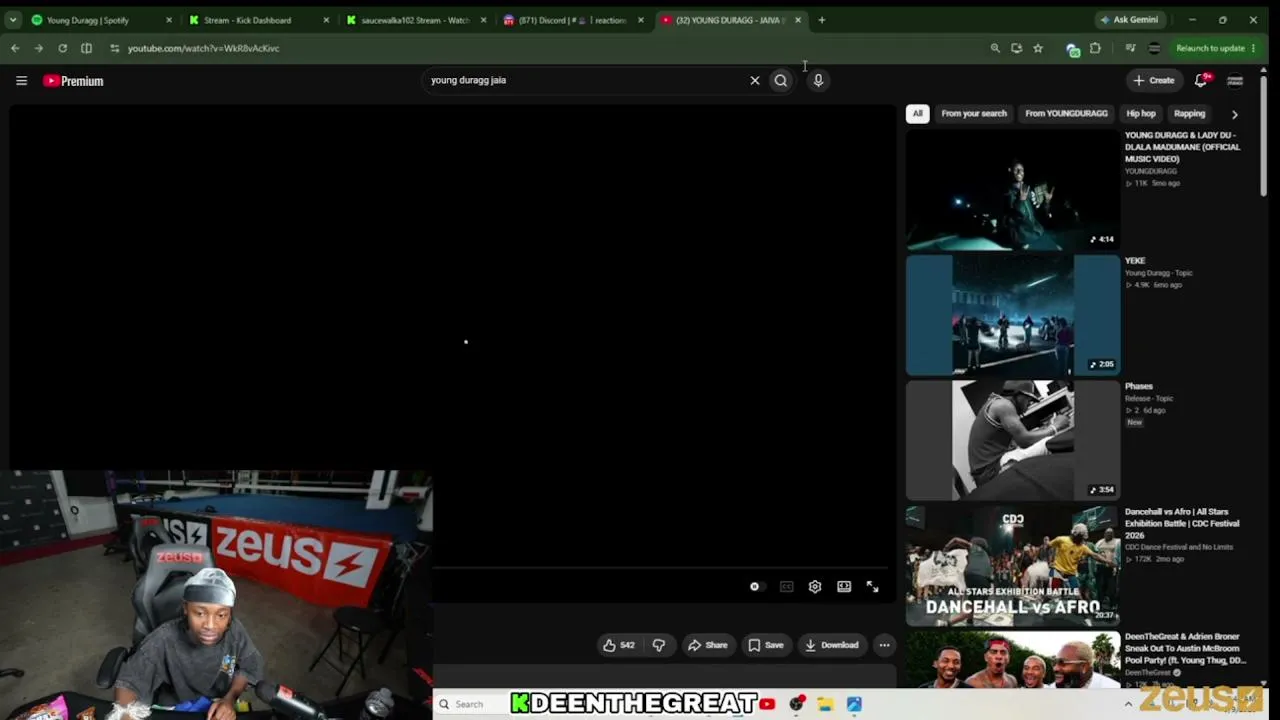Open a new browser tab
The width and height of the screenshot is (1280, 720).
click(x=822, y=20)
